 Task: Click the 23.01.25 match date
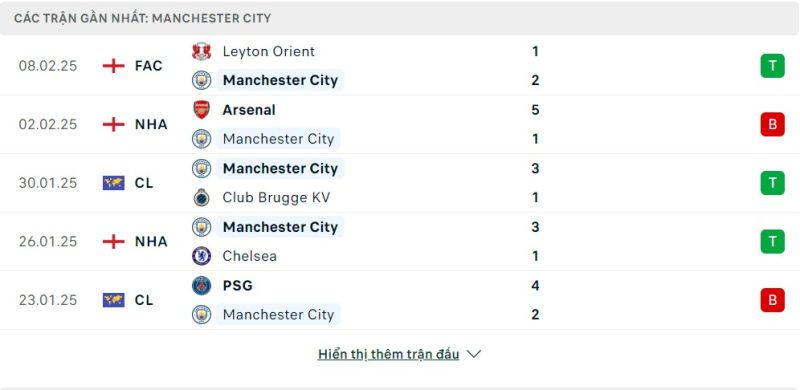point(48,300)
